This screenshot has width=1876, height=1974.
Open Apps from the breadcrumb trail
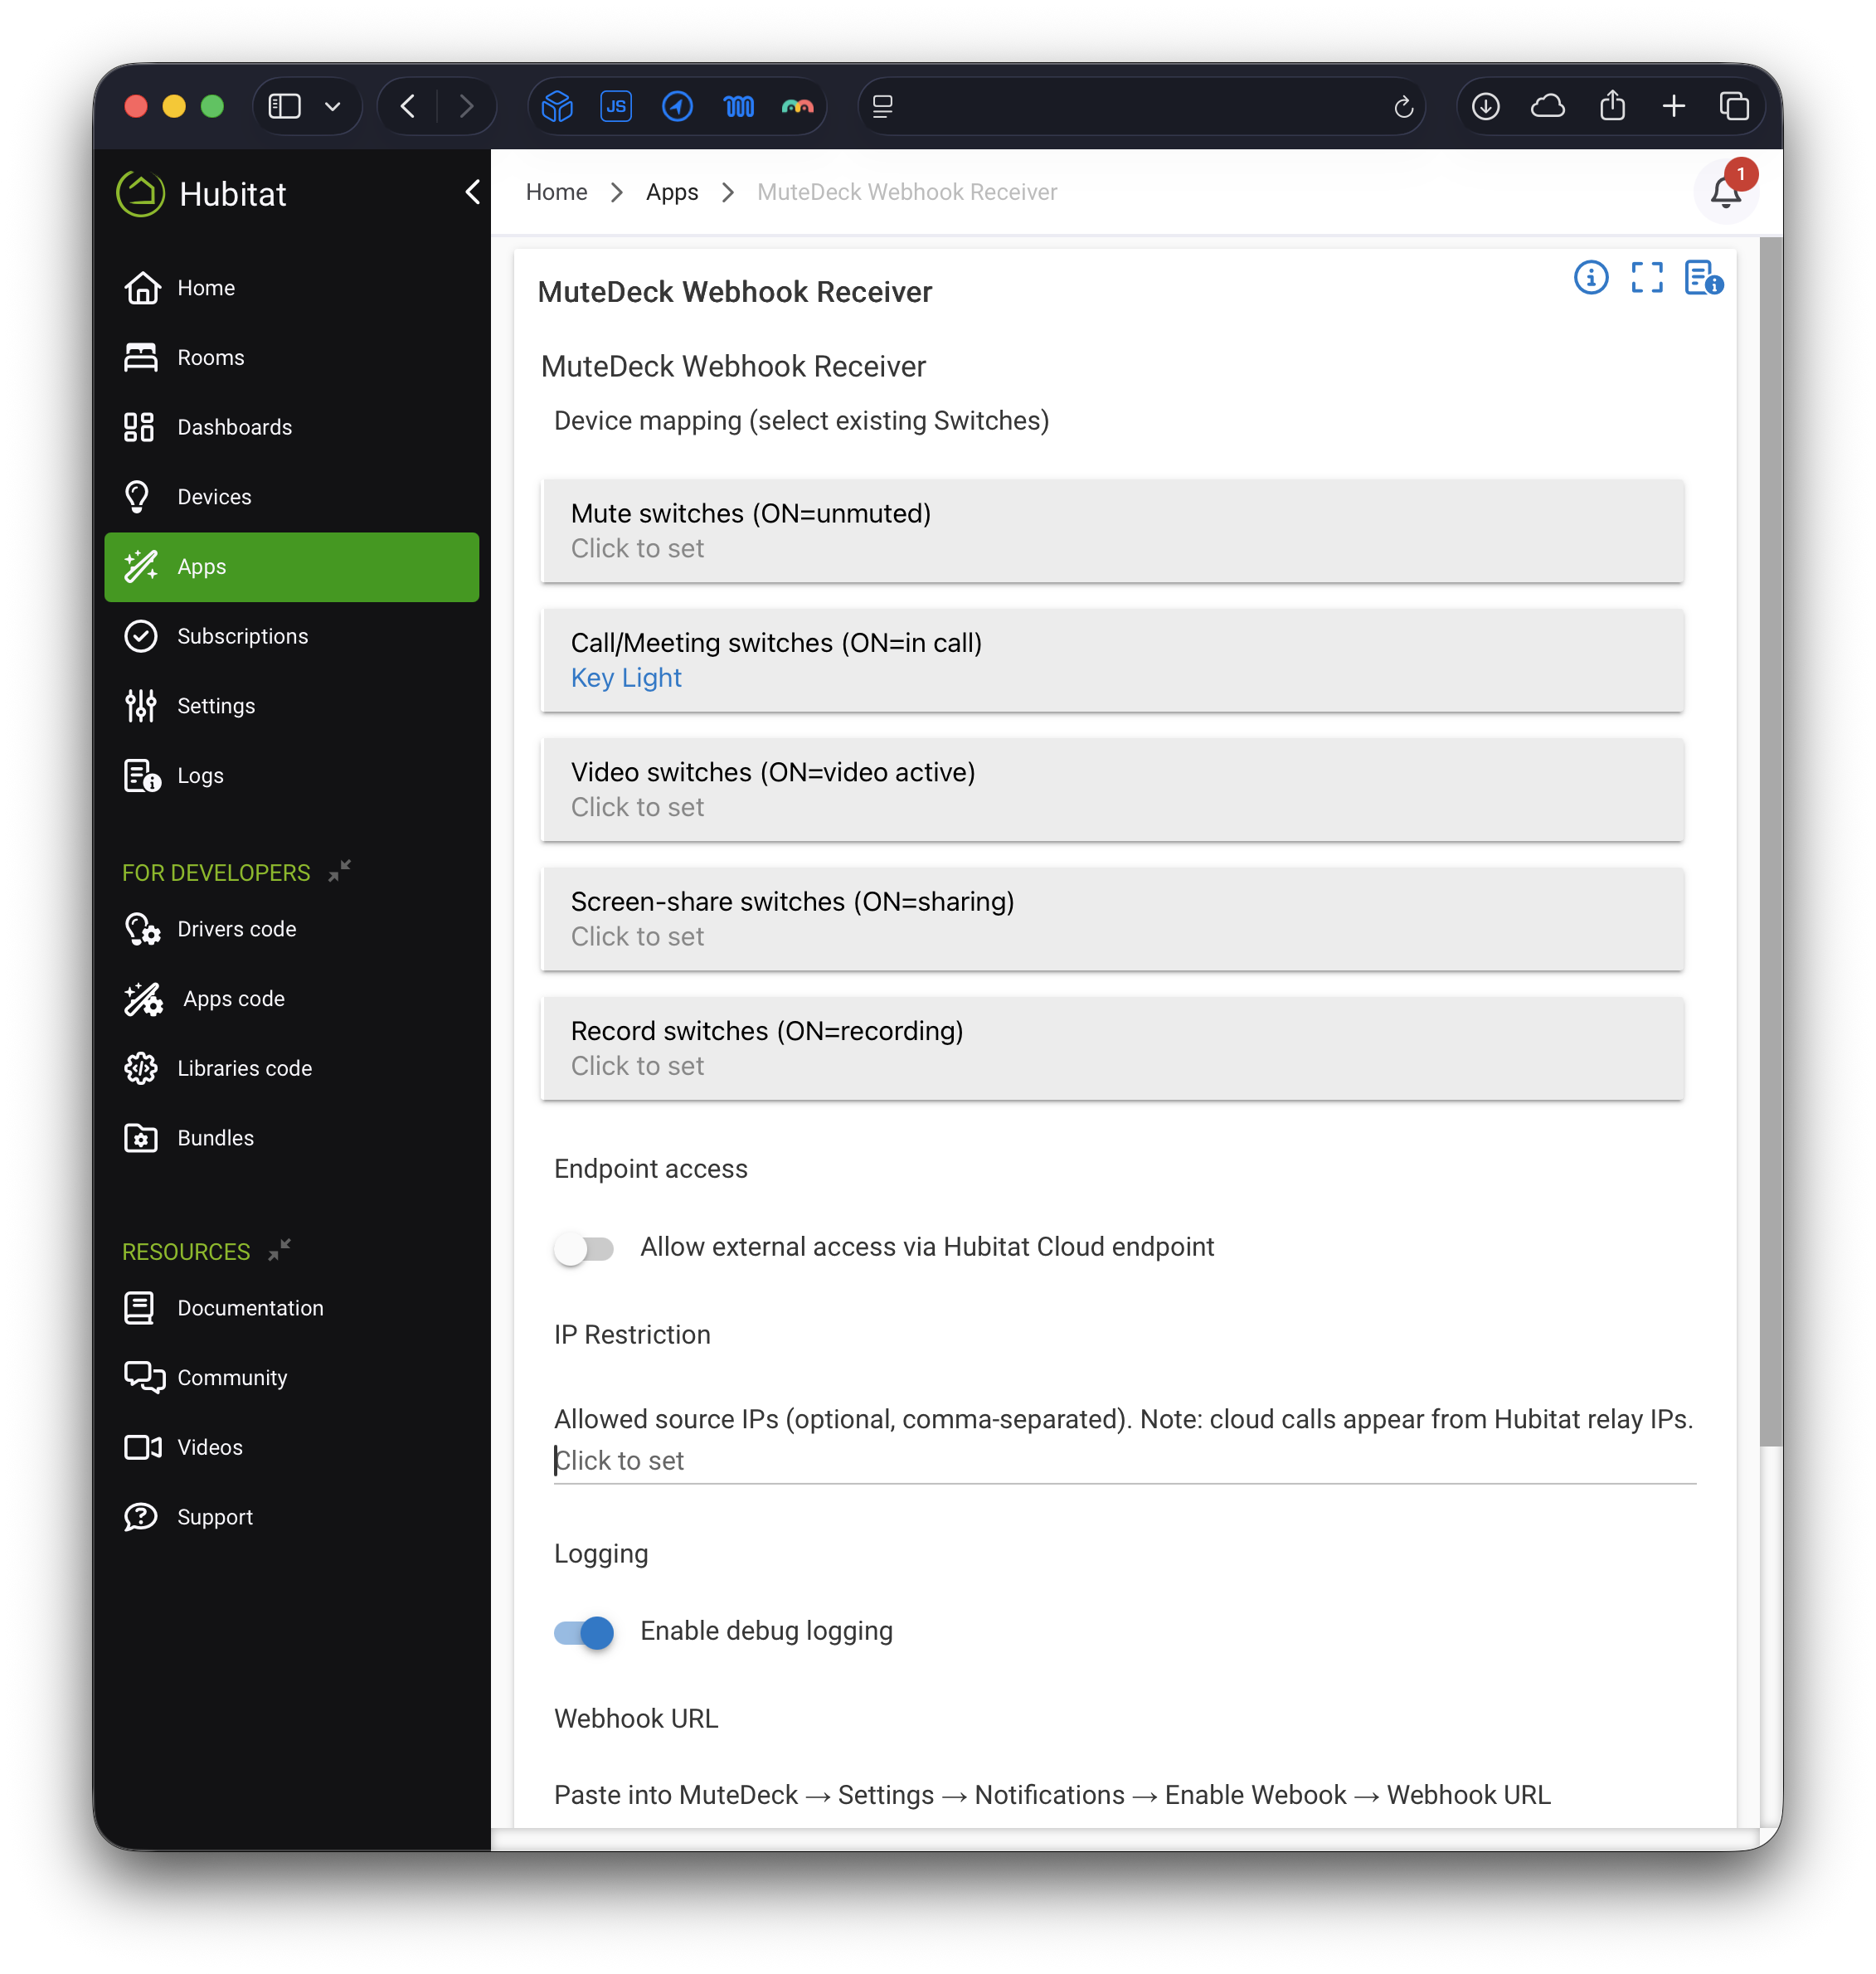(x=671, y=192)
